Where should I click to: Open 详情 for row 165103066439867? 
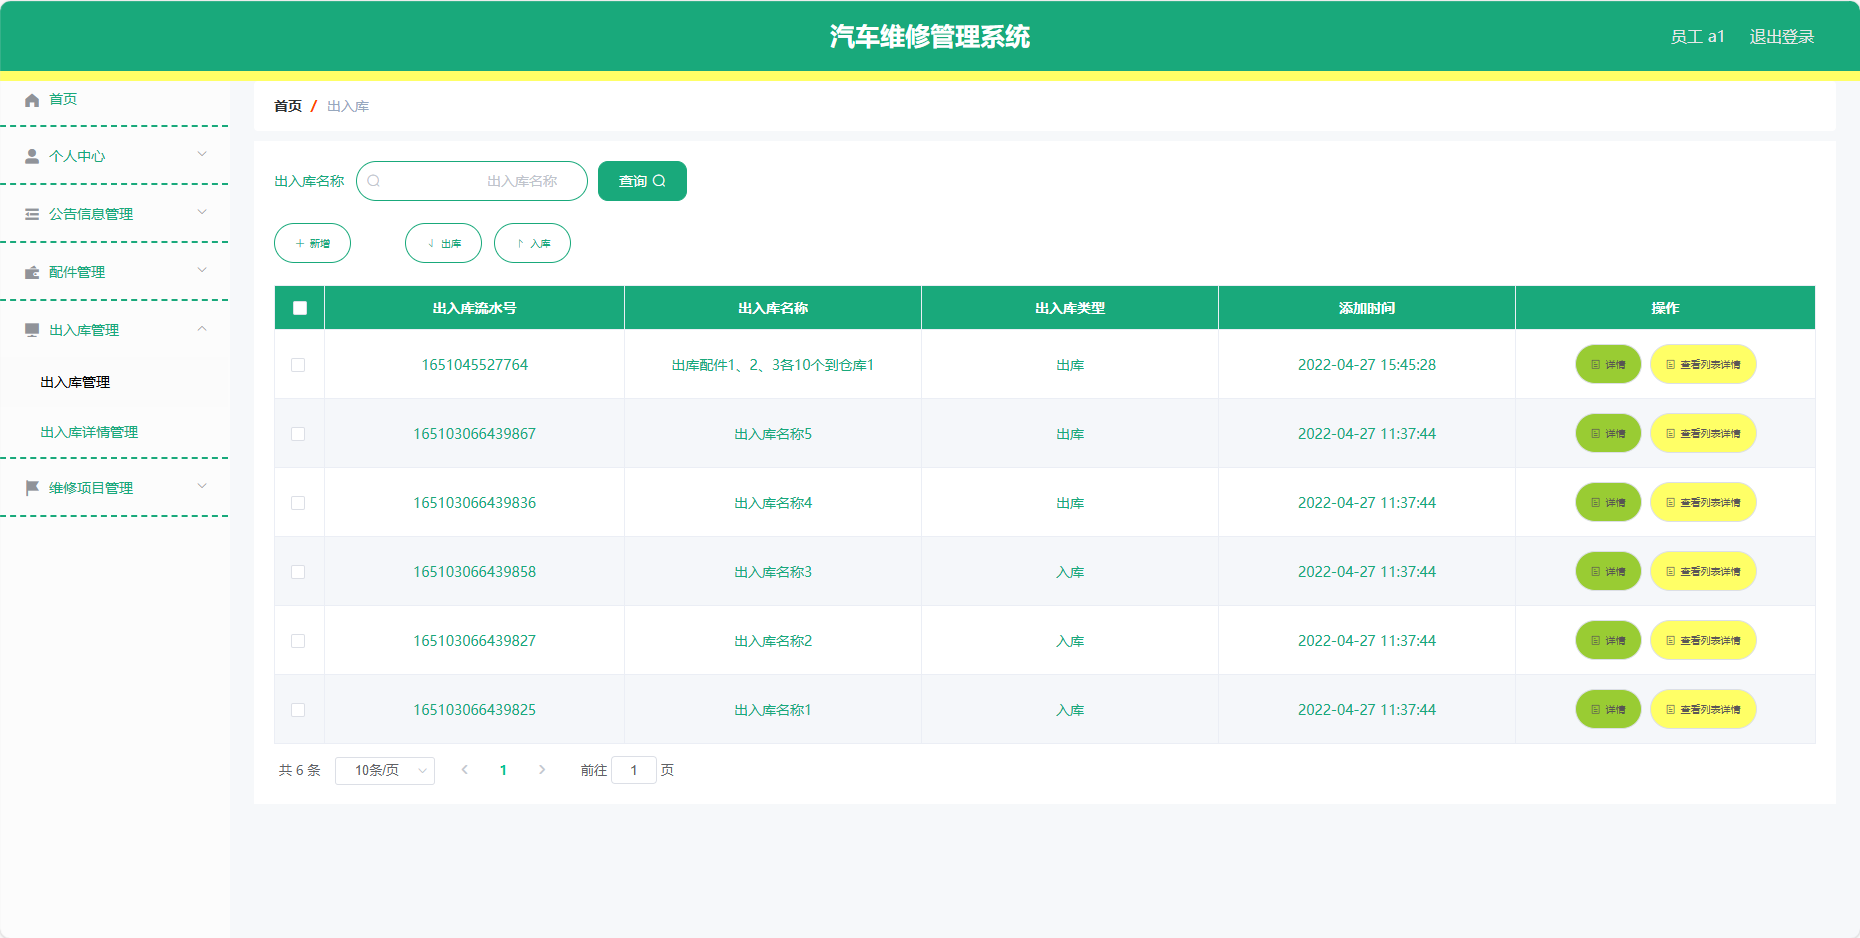[1608, 434]
